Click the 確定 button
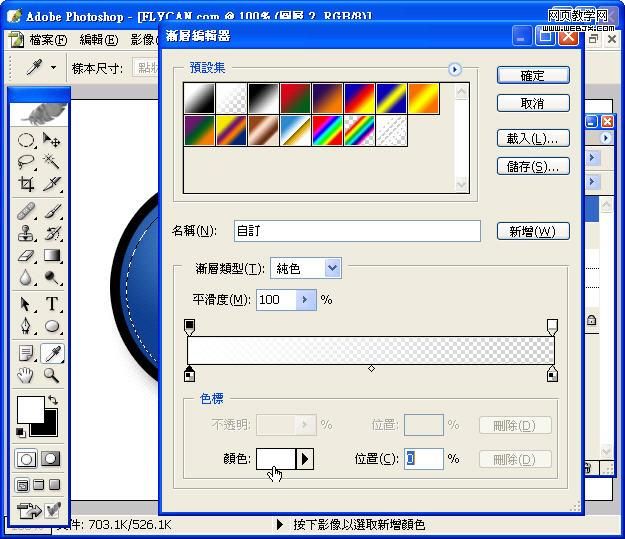Screen dimensions: 625x539 [533, 75]
